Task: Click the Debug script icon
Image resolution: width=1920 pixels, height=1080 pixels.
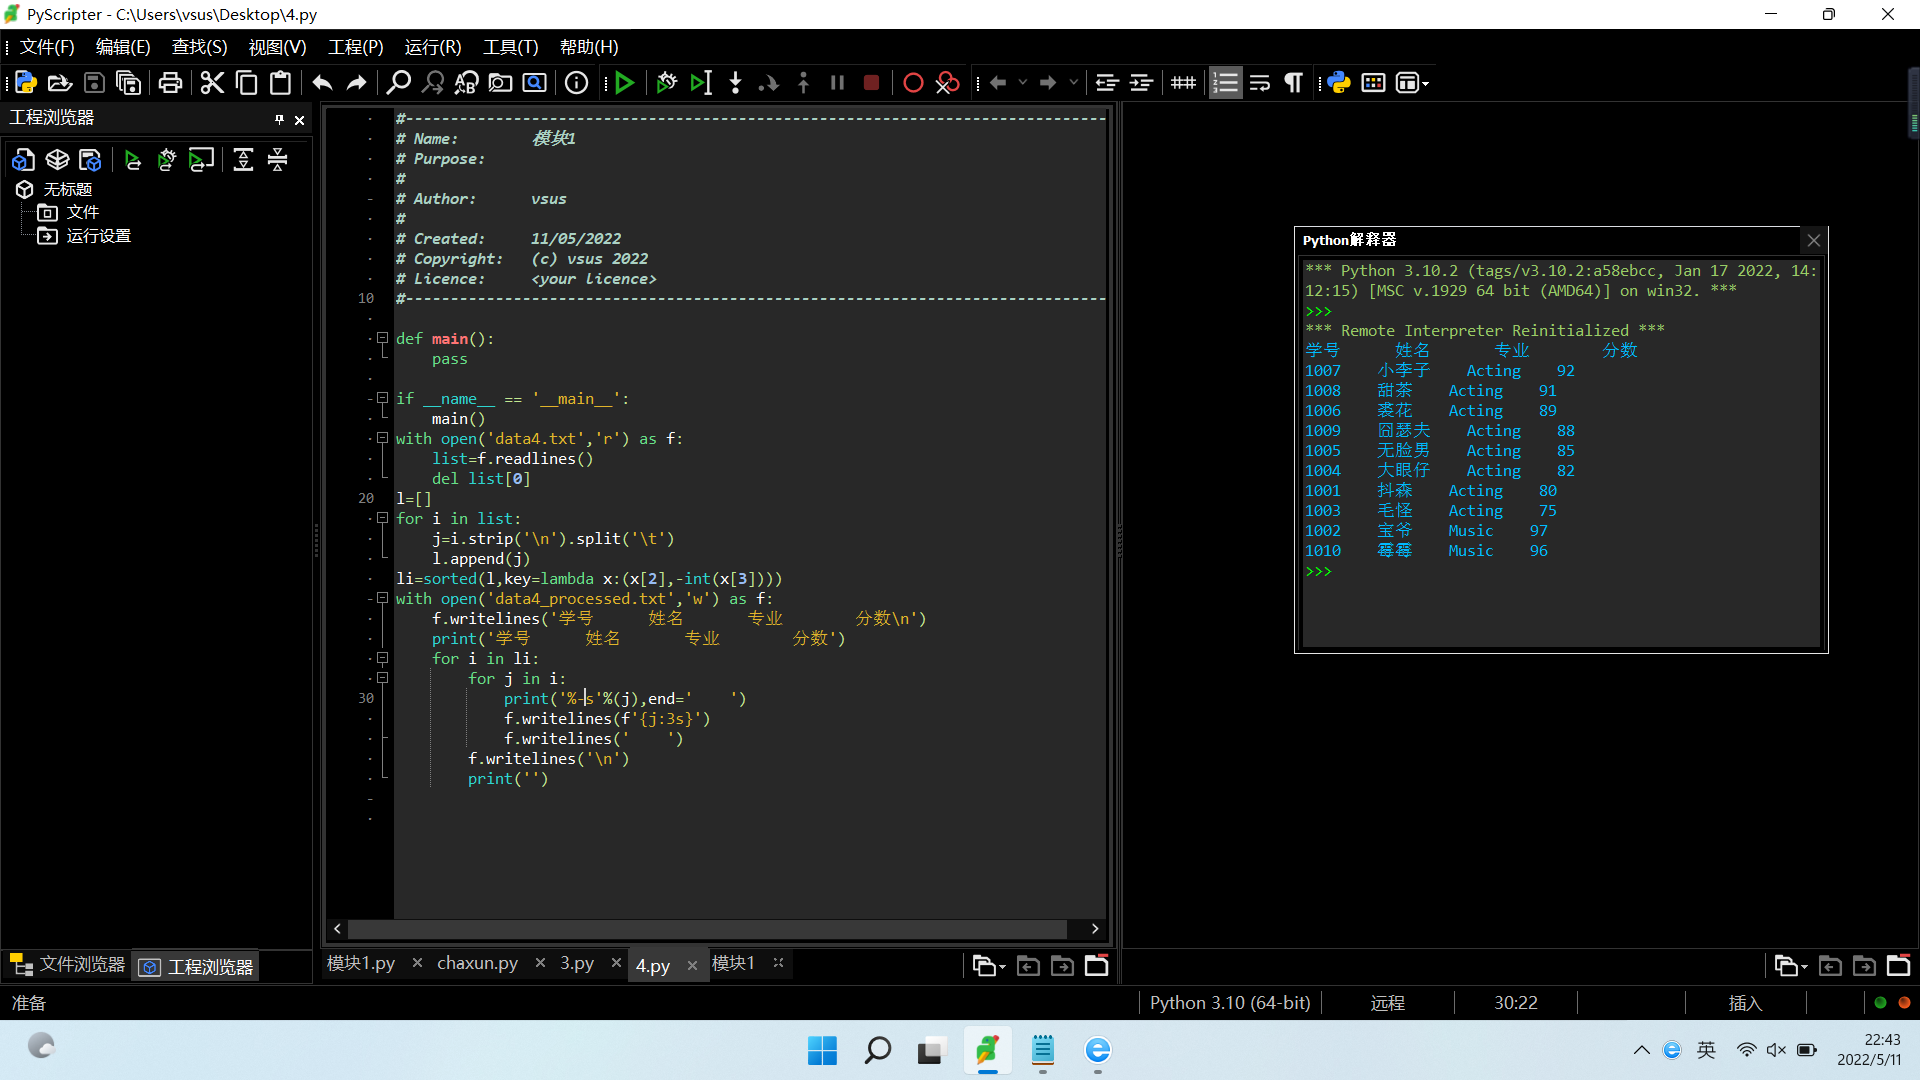Action: [667, 83]
